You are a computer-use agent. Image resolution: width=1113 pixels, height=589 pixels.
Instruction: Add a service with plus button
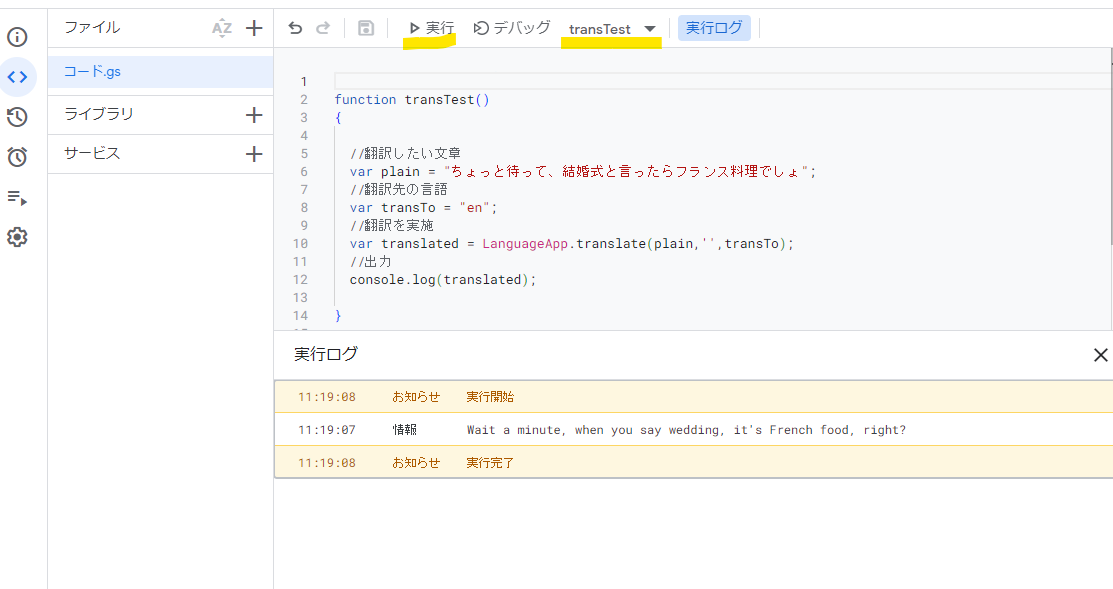254,154
